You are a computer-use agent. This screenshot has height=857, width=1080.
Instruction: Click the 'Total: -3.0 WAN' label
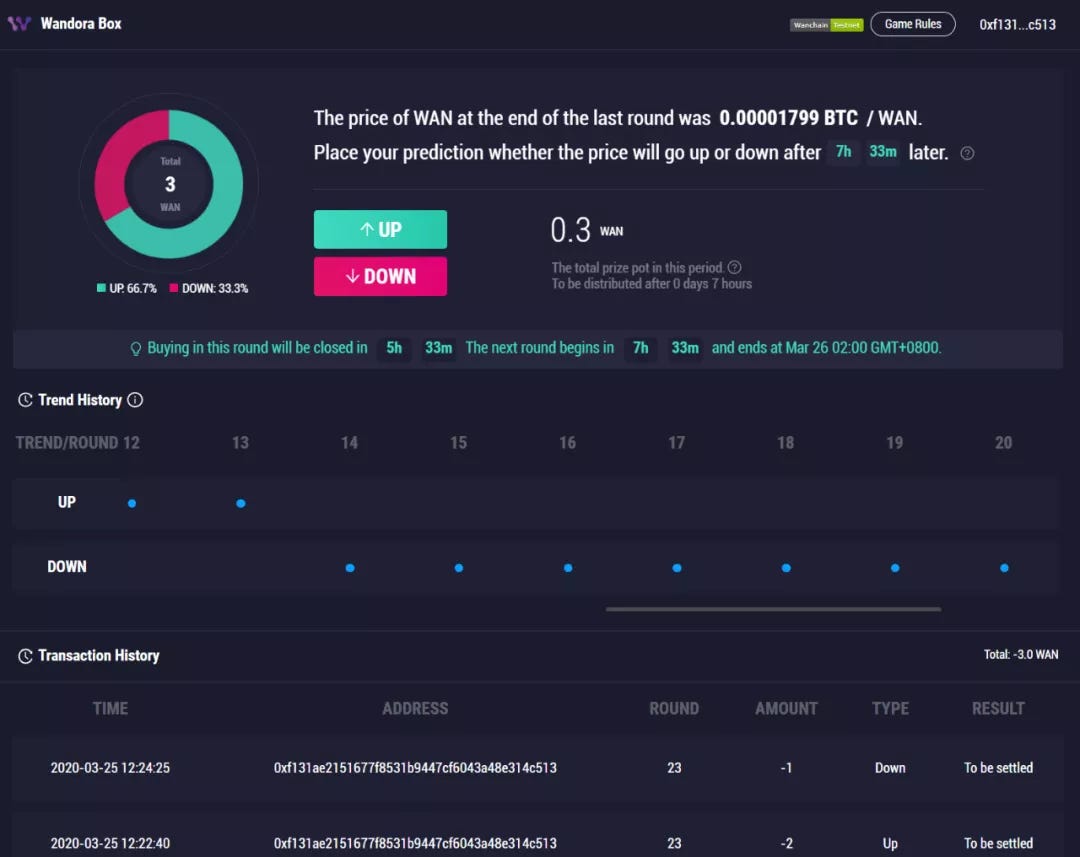[1021, 654]
